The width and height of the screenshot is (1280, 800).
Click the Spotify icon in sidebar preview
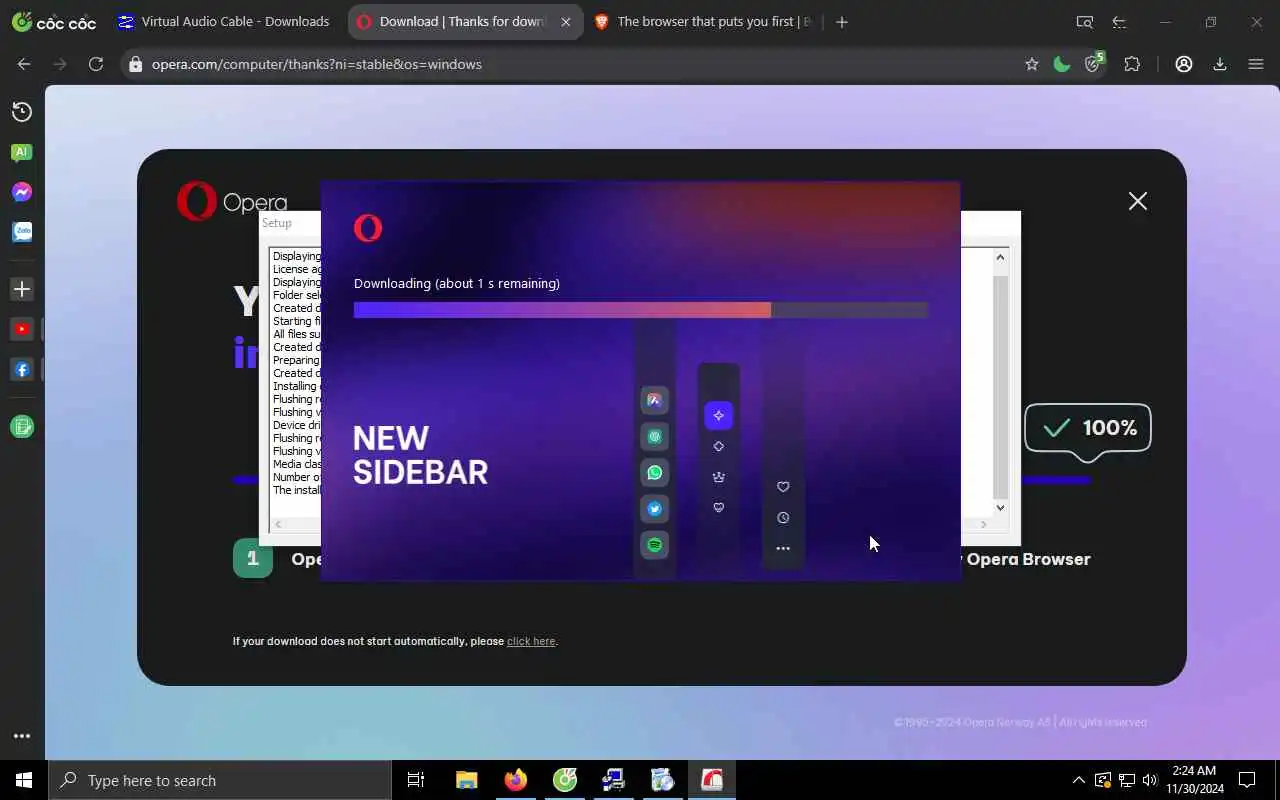click(x=655, y=545)
